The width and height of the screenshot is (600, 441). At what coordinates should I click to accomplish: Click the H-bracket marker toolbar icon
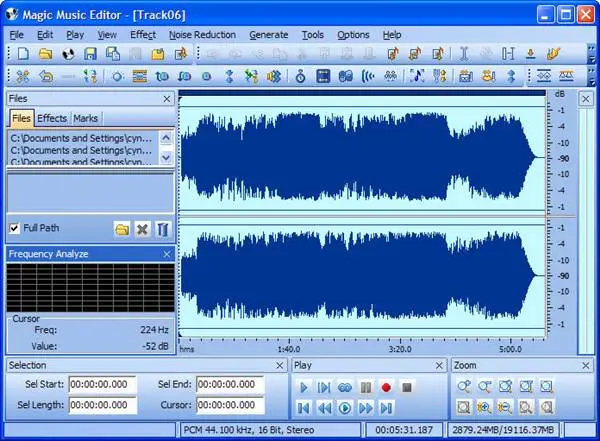pos(508,54)
